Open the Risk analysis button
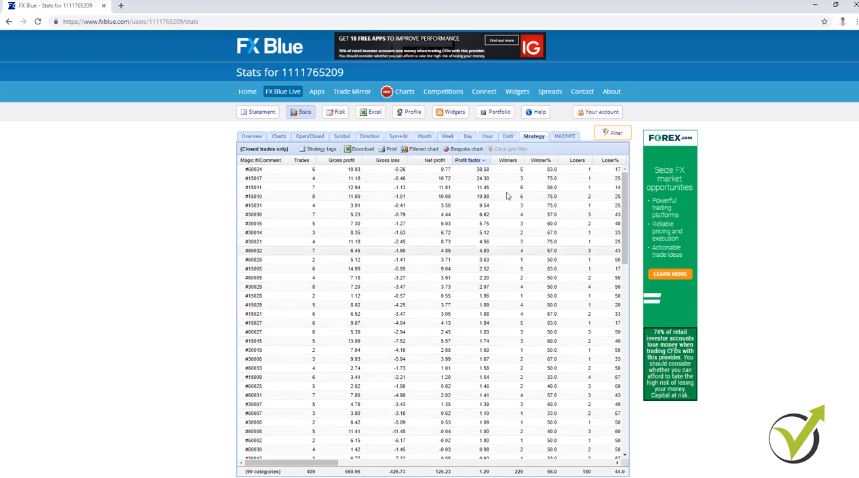This screenshot has height=478, width=859. coord(335,112)
